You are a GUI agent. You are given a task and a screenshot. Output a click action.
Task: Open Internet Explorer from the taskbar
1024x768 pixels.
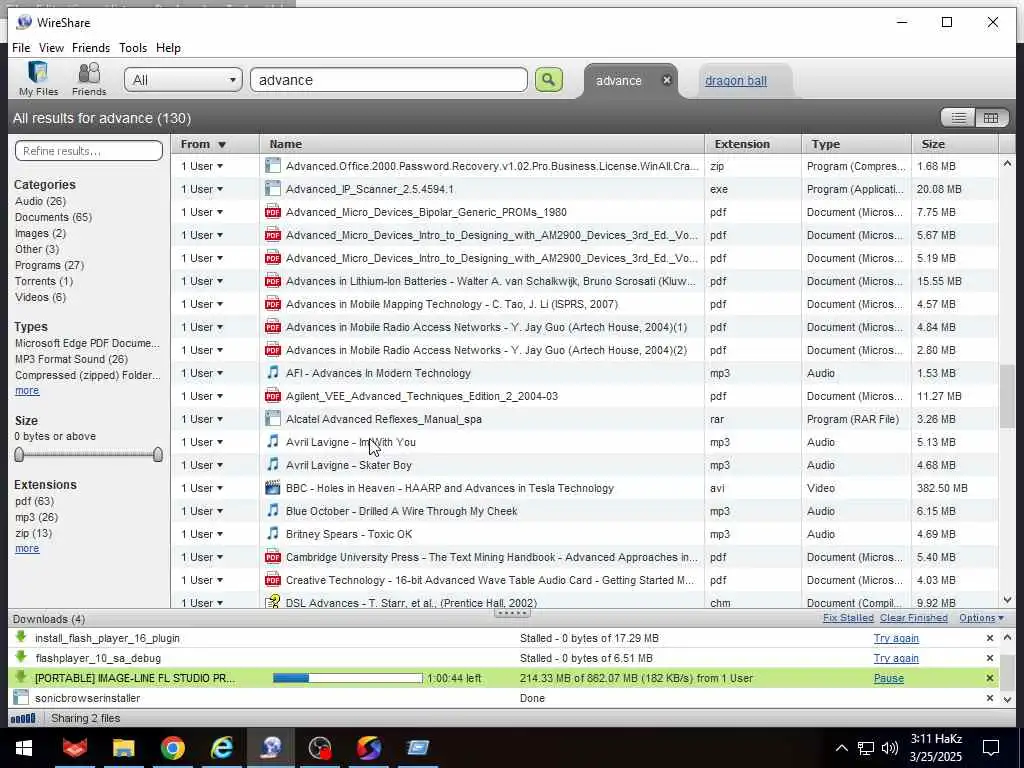(x=222, y=748)
